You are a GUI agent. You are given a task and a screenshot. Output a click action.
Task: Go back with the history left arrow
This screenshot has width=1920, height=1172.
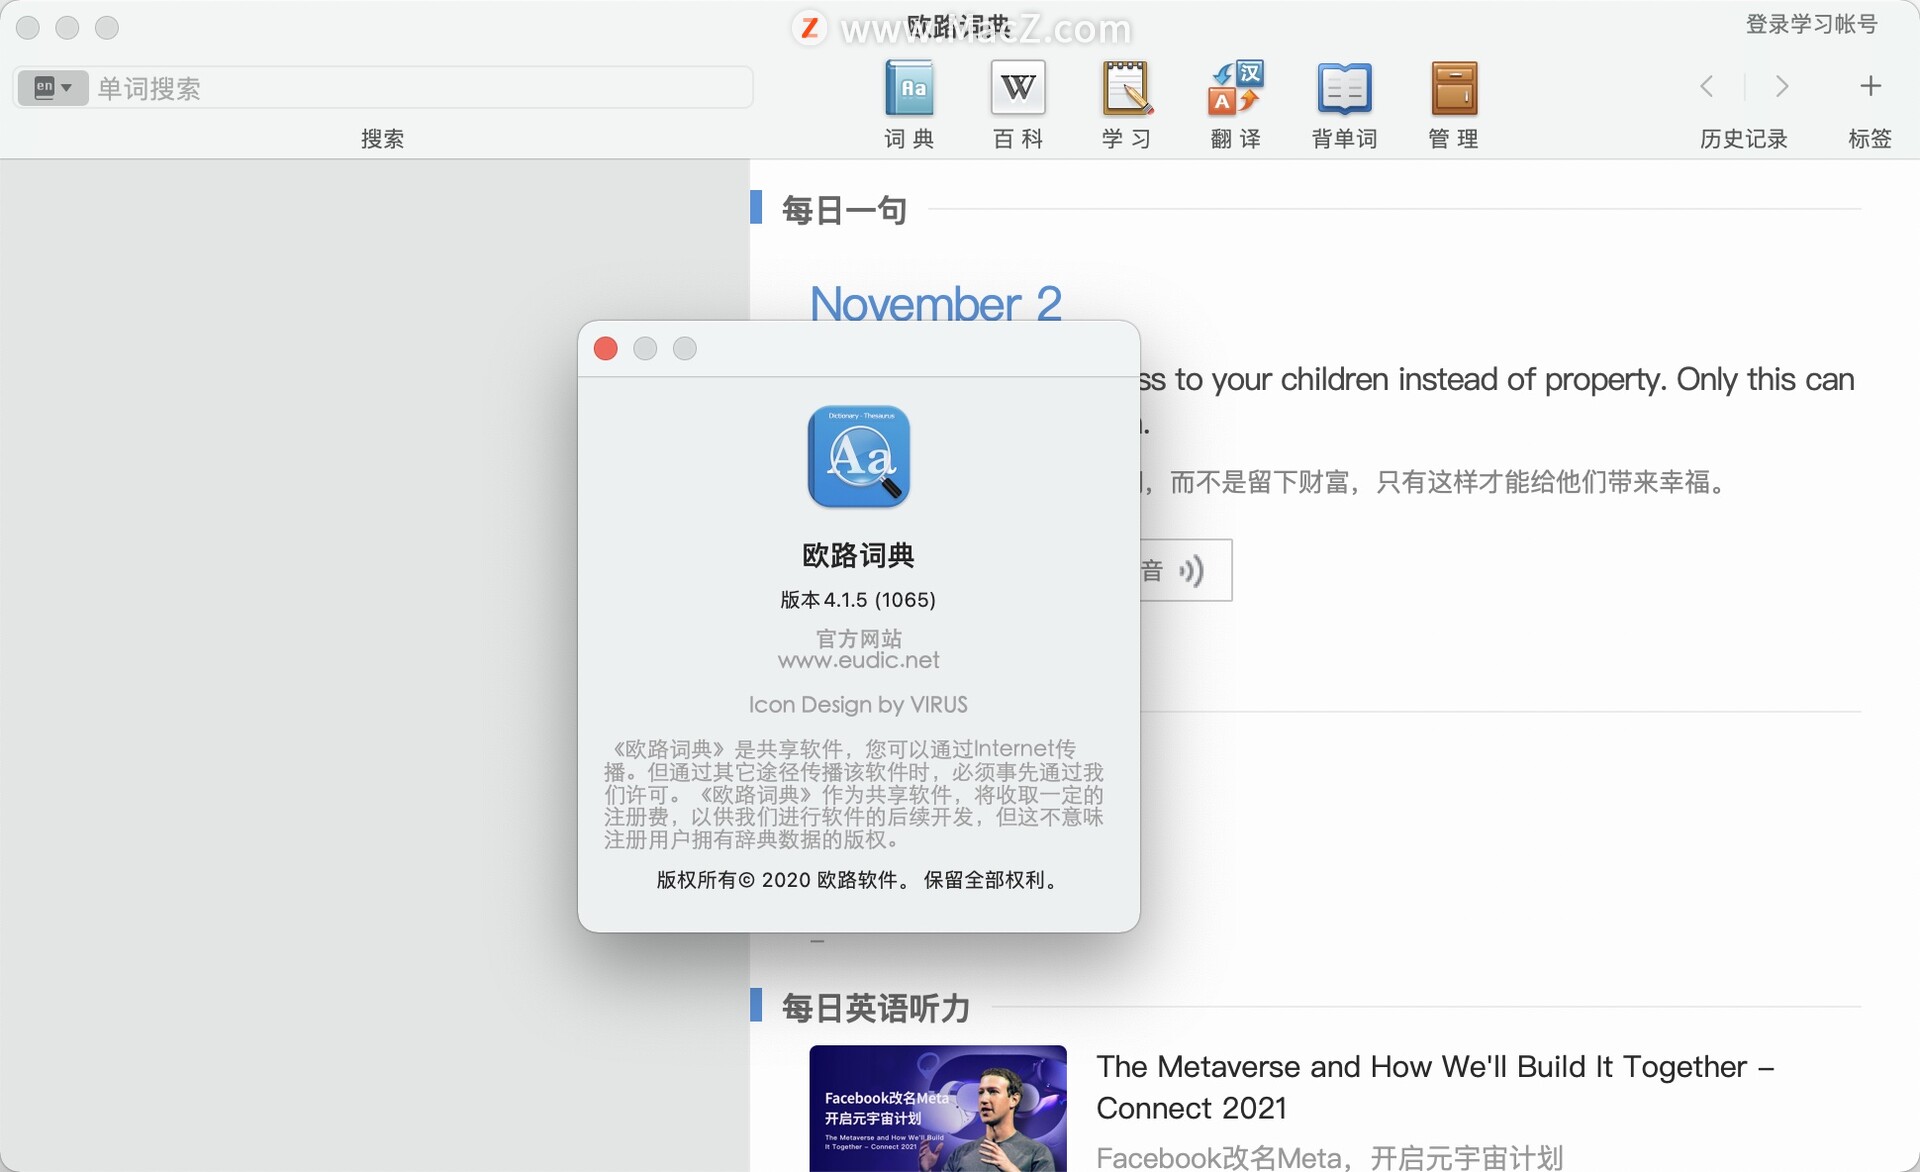(1707, 86)
